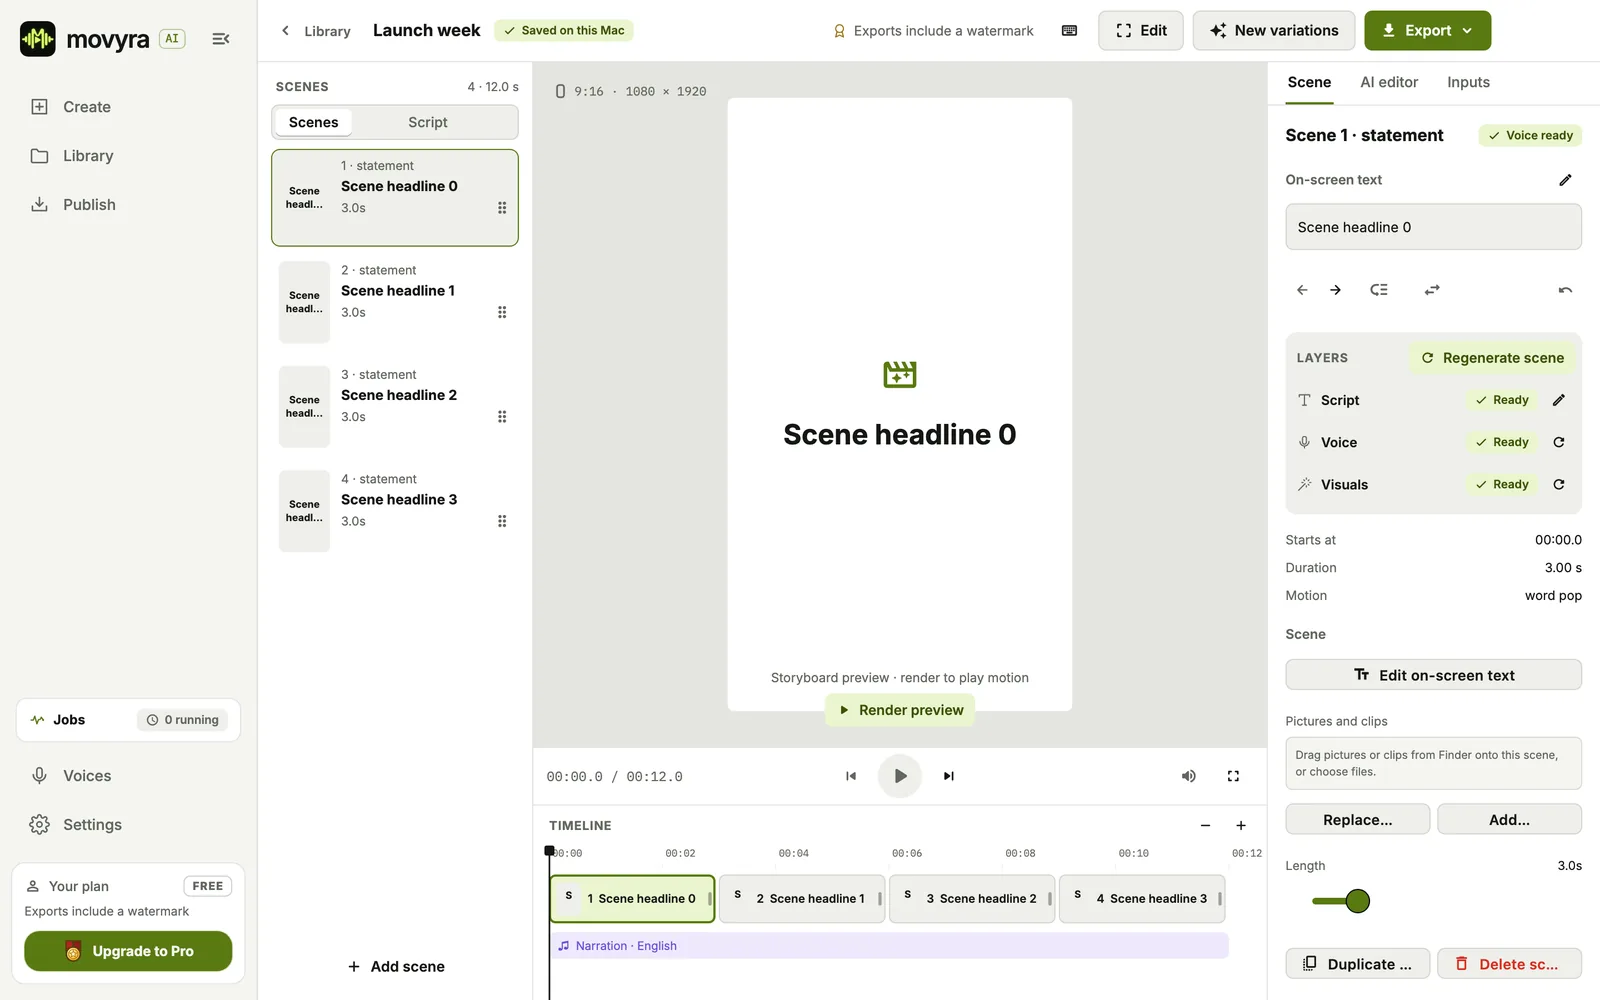Click the on-screen text input field
Image resolution: width=1600 pixels, height=1000 pixels.
pyautogui.click(x=1433, y=227)
